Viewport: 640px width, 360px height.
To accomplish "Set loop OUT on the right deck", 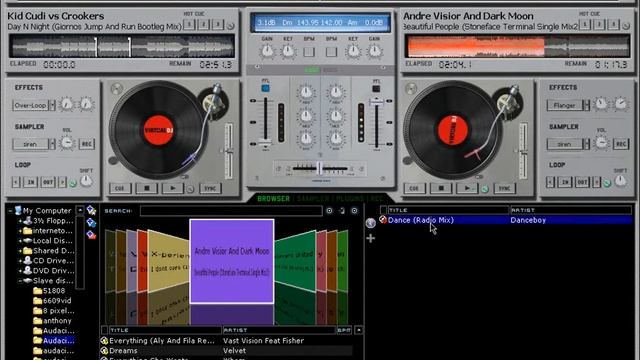I will pos(582,182).
